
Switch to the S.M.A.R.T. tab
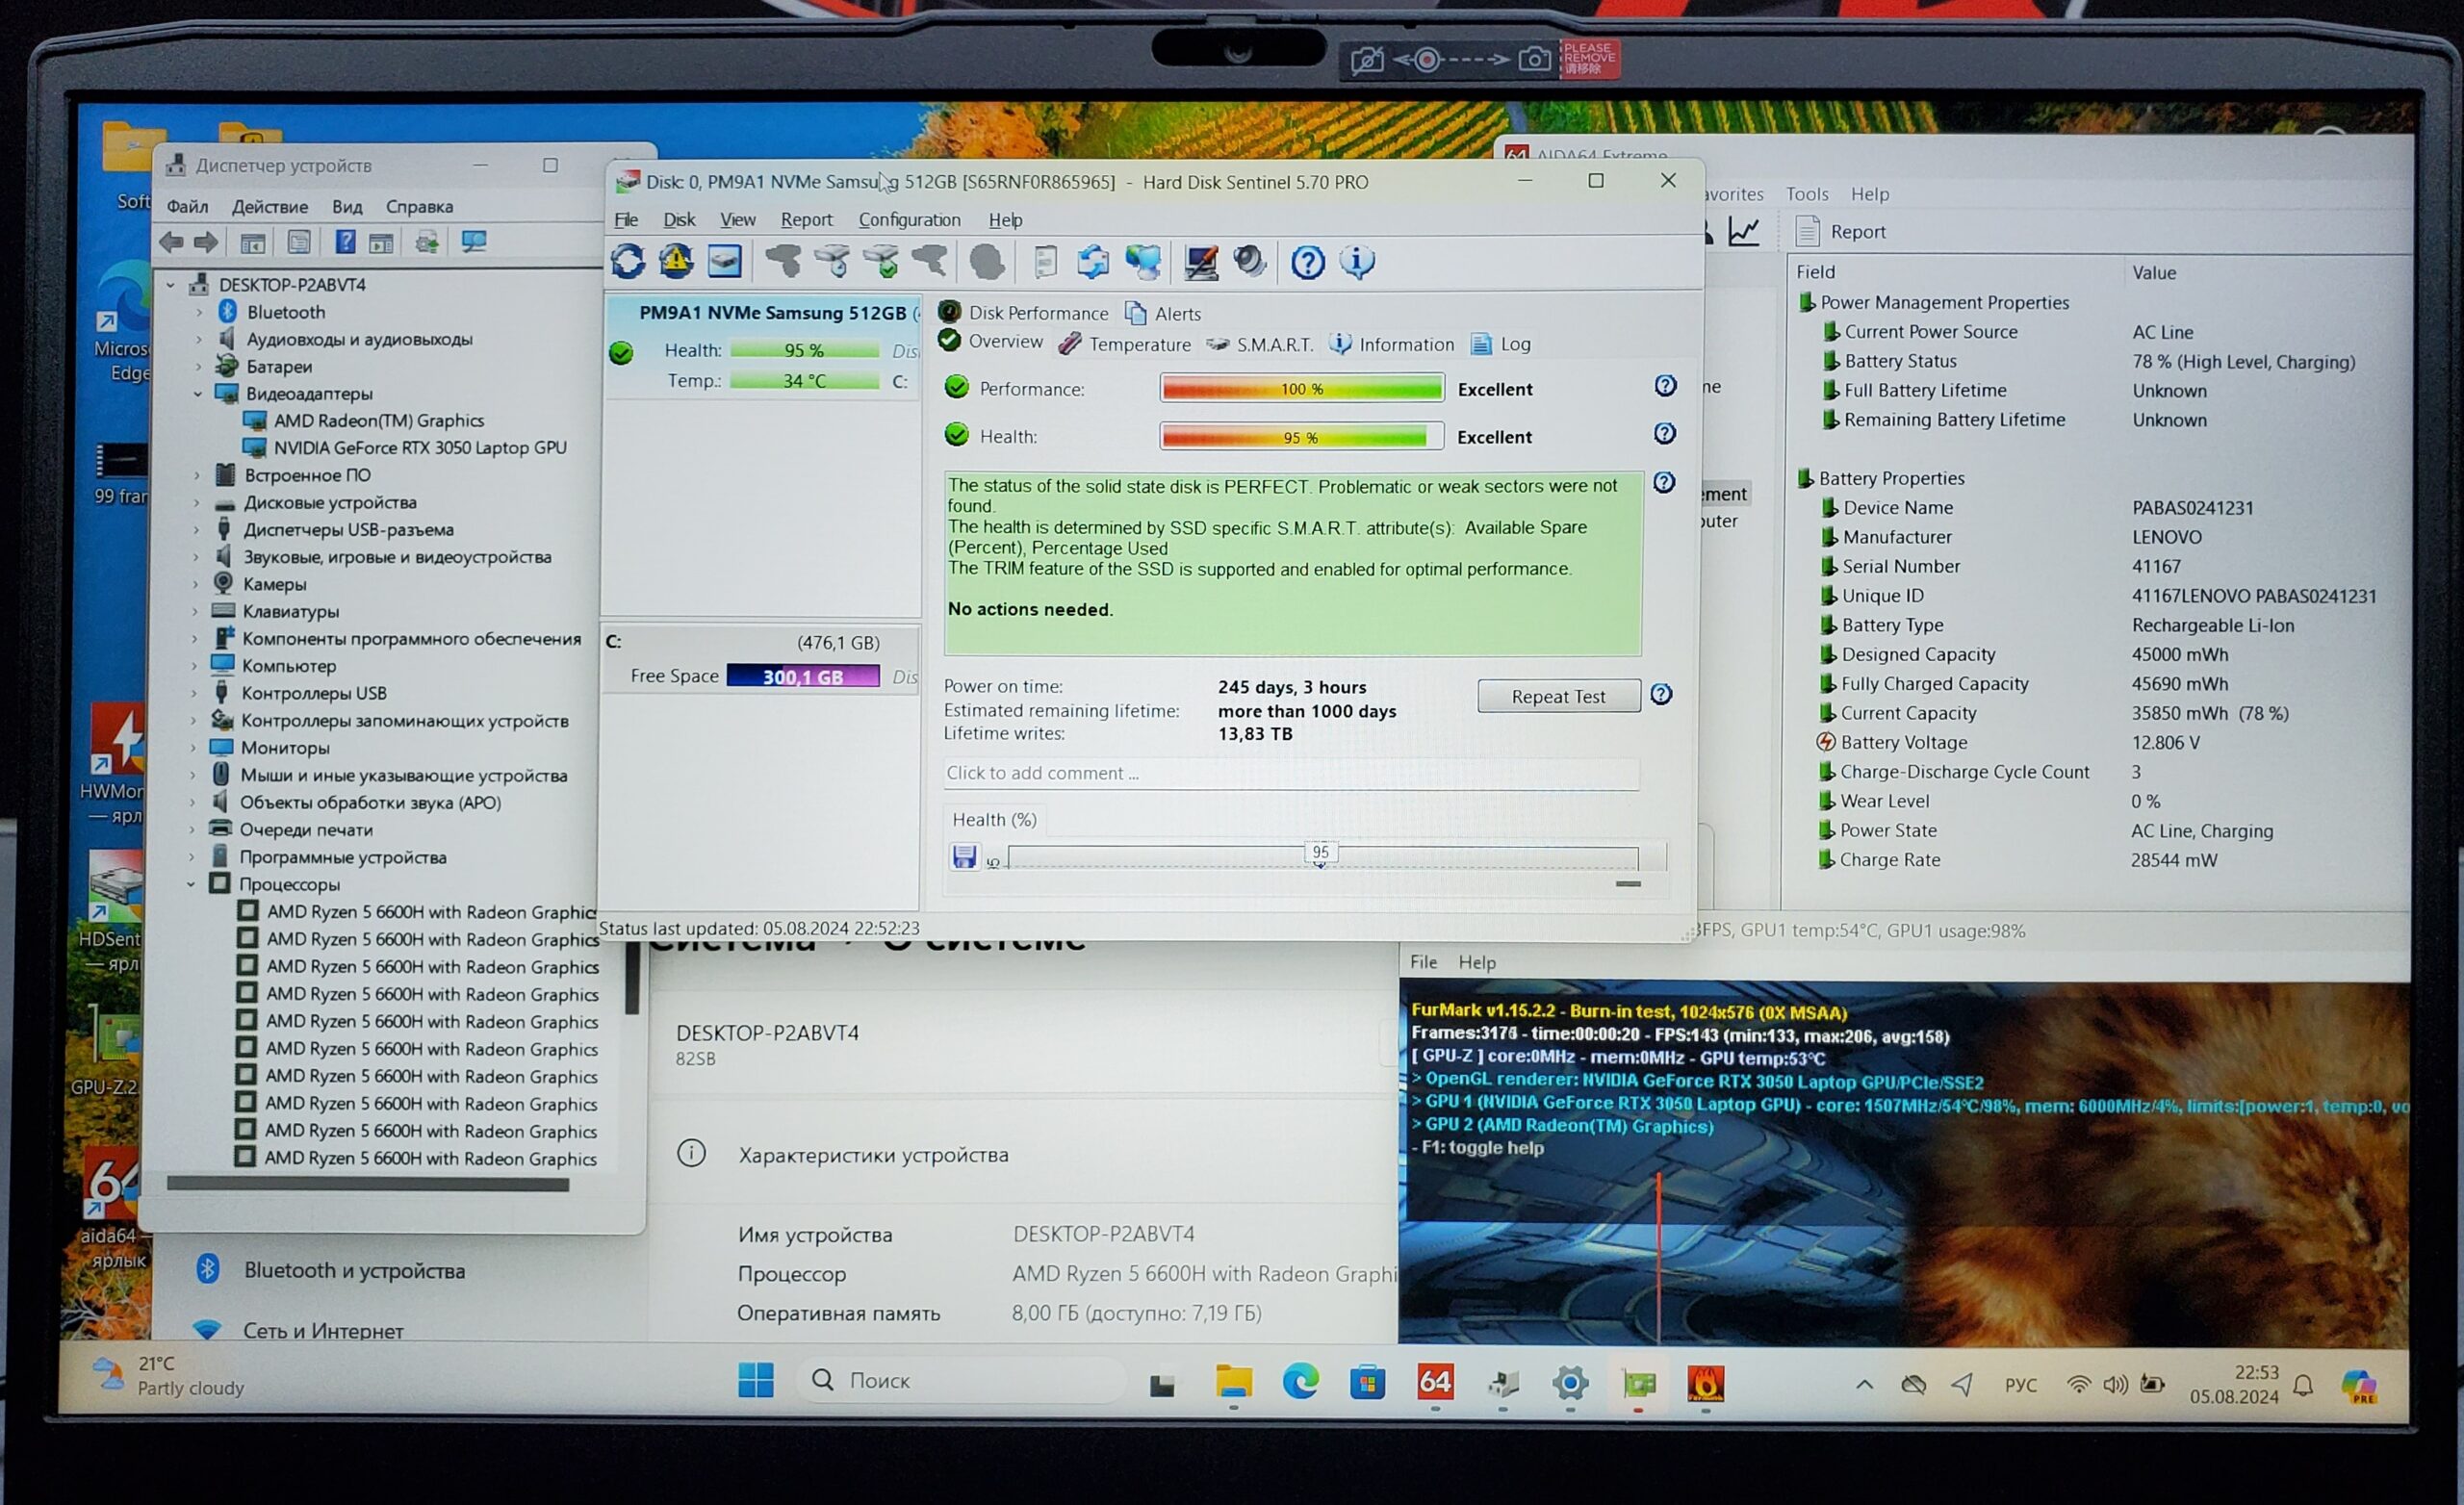click(1273, 344)
